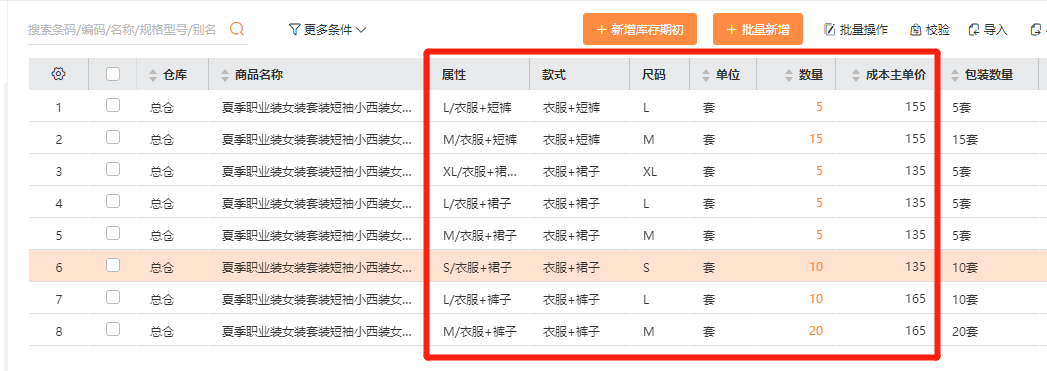Screen dimensions: 1047x371
Task: Open the quantity 20 link in row 8
Action: tap(816, 331)
